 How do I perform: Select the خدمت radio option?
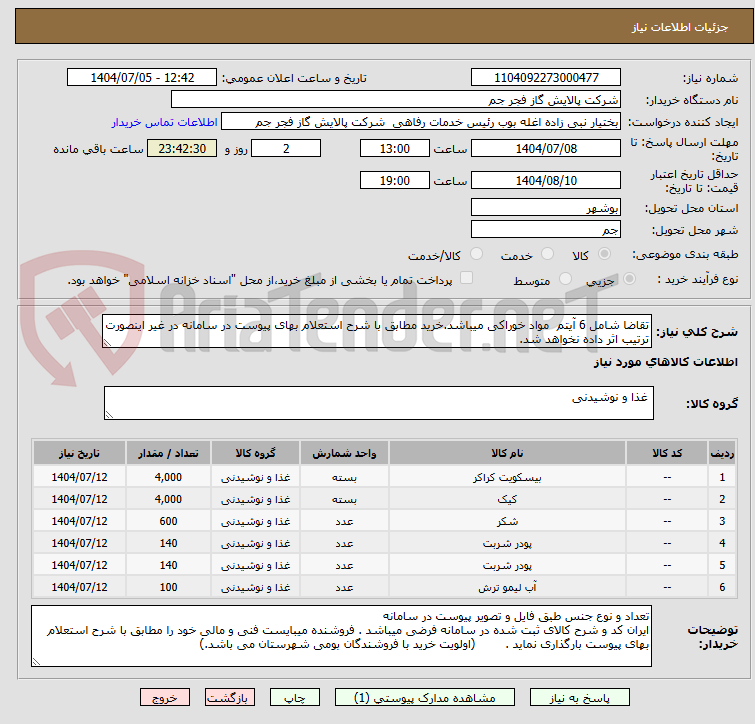coord(547,254)
